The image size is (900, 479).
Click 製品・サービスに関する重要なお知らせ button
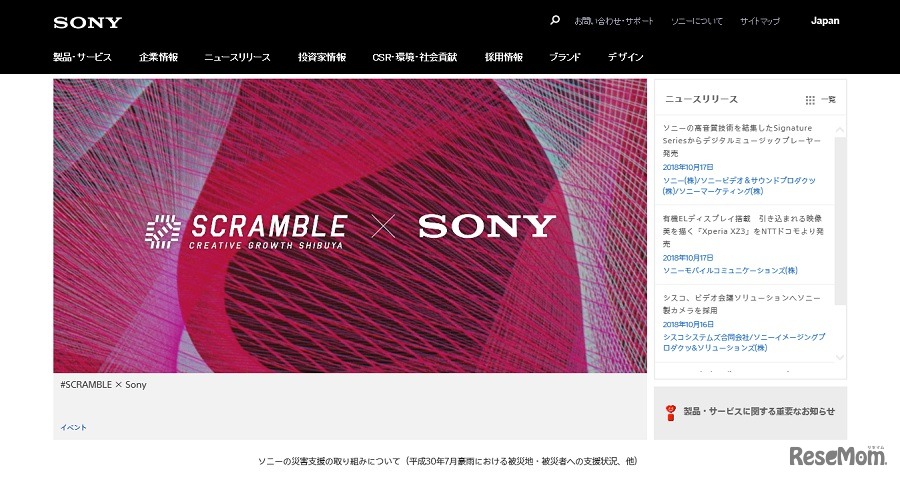[750, 412]
